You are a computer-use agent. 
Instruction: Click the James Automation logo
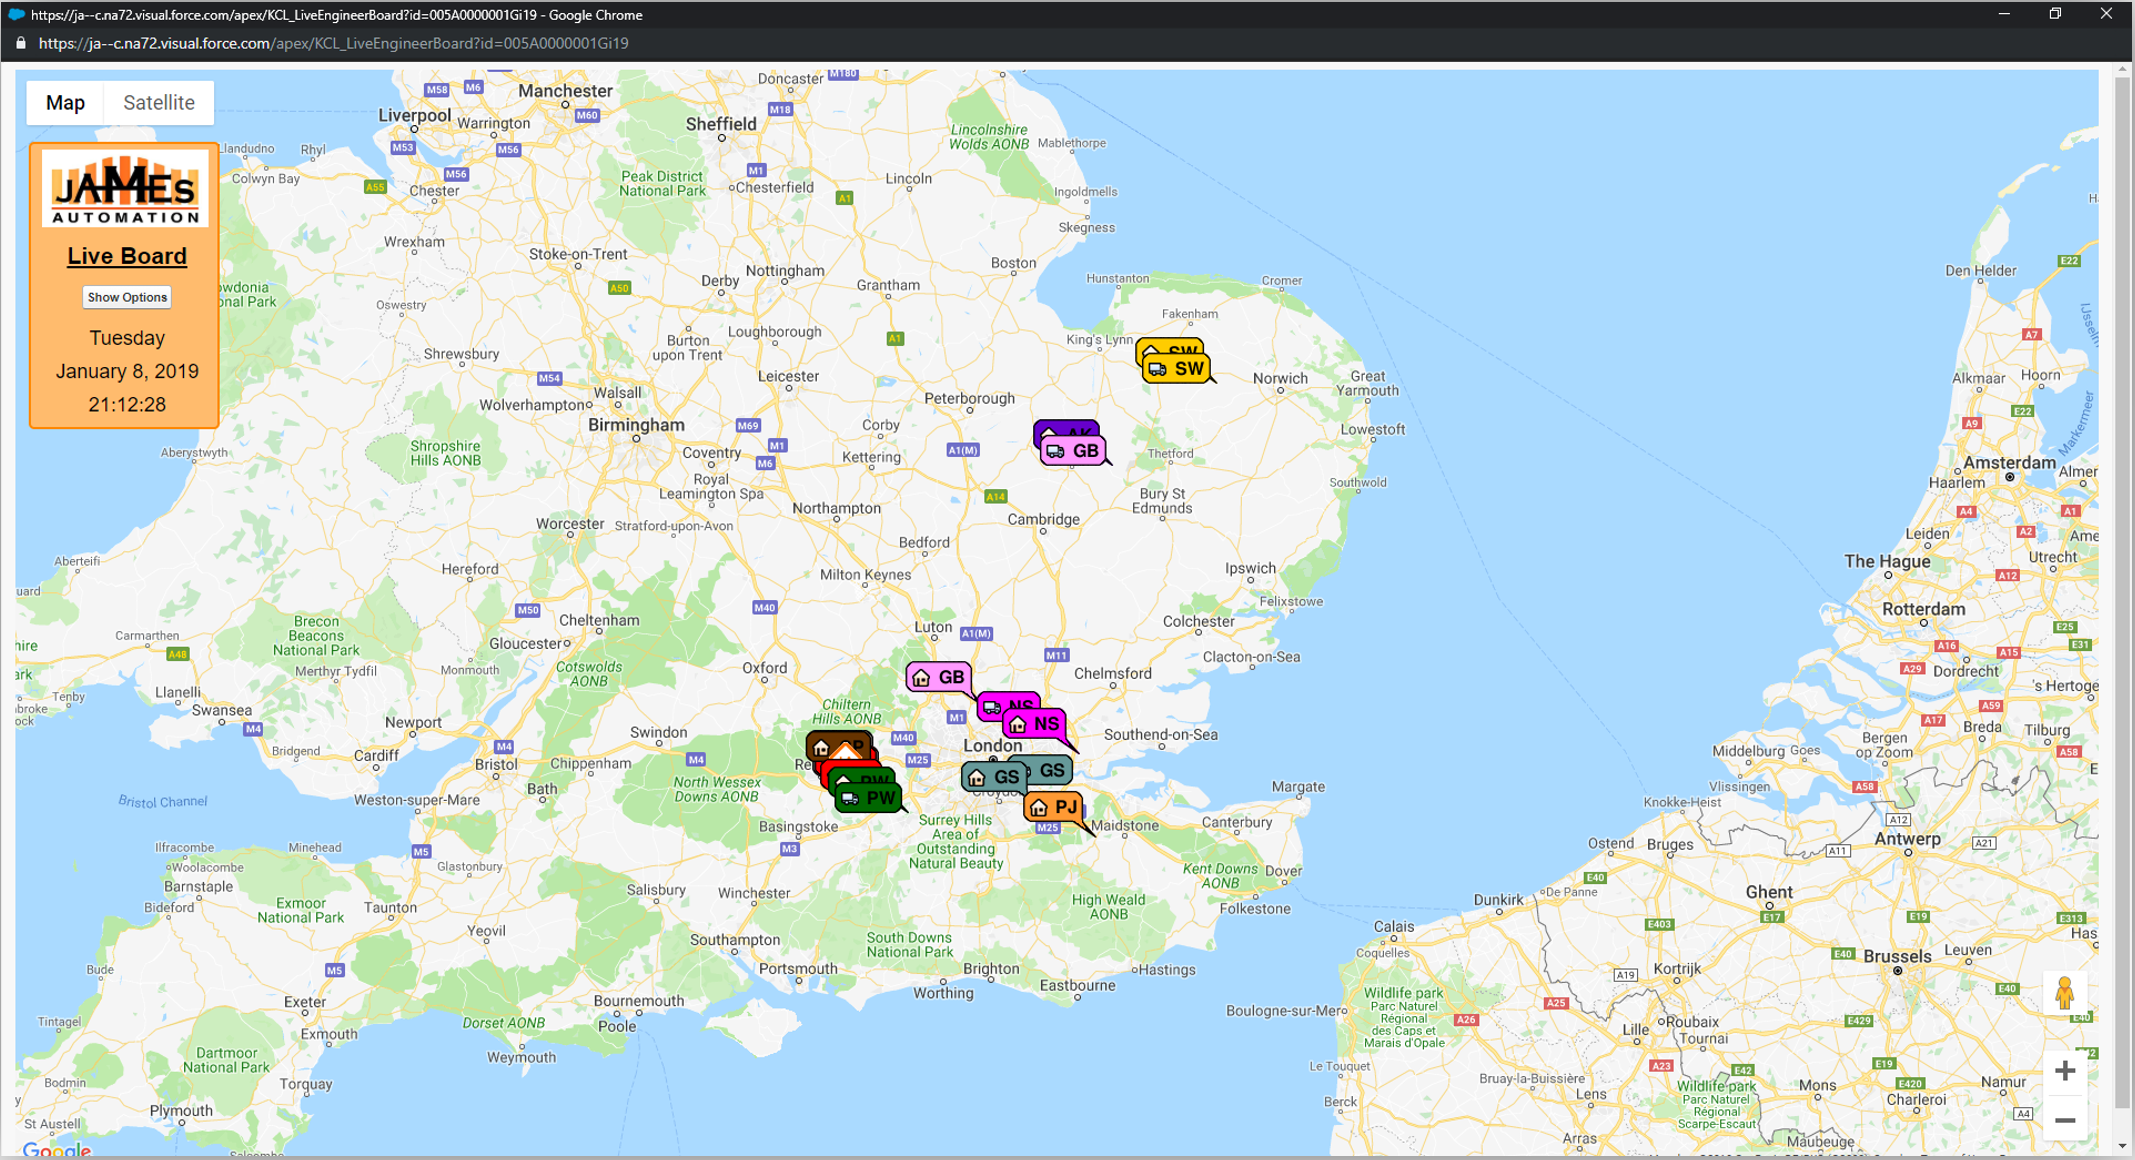(126, 189)
